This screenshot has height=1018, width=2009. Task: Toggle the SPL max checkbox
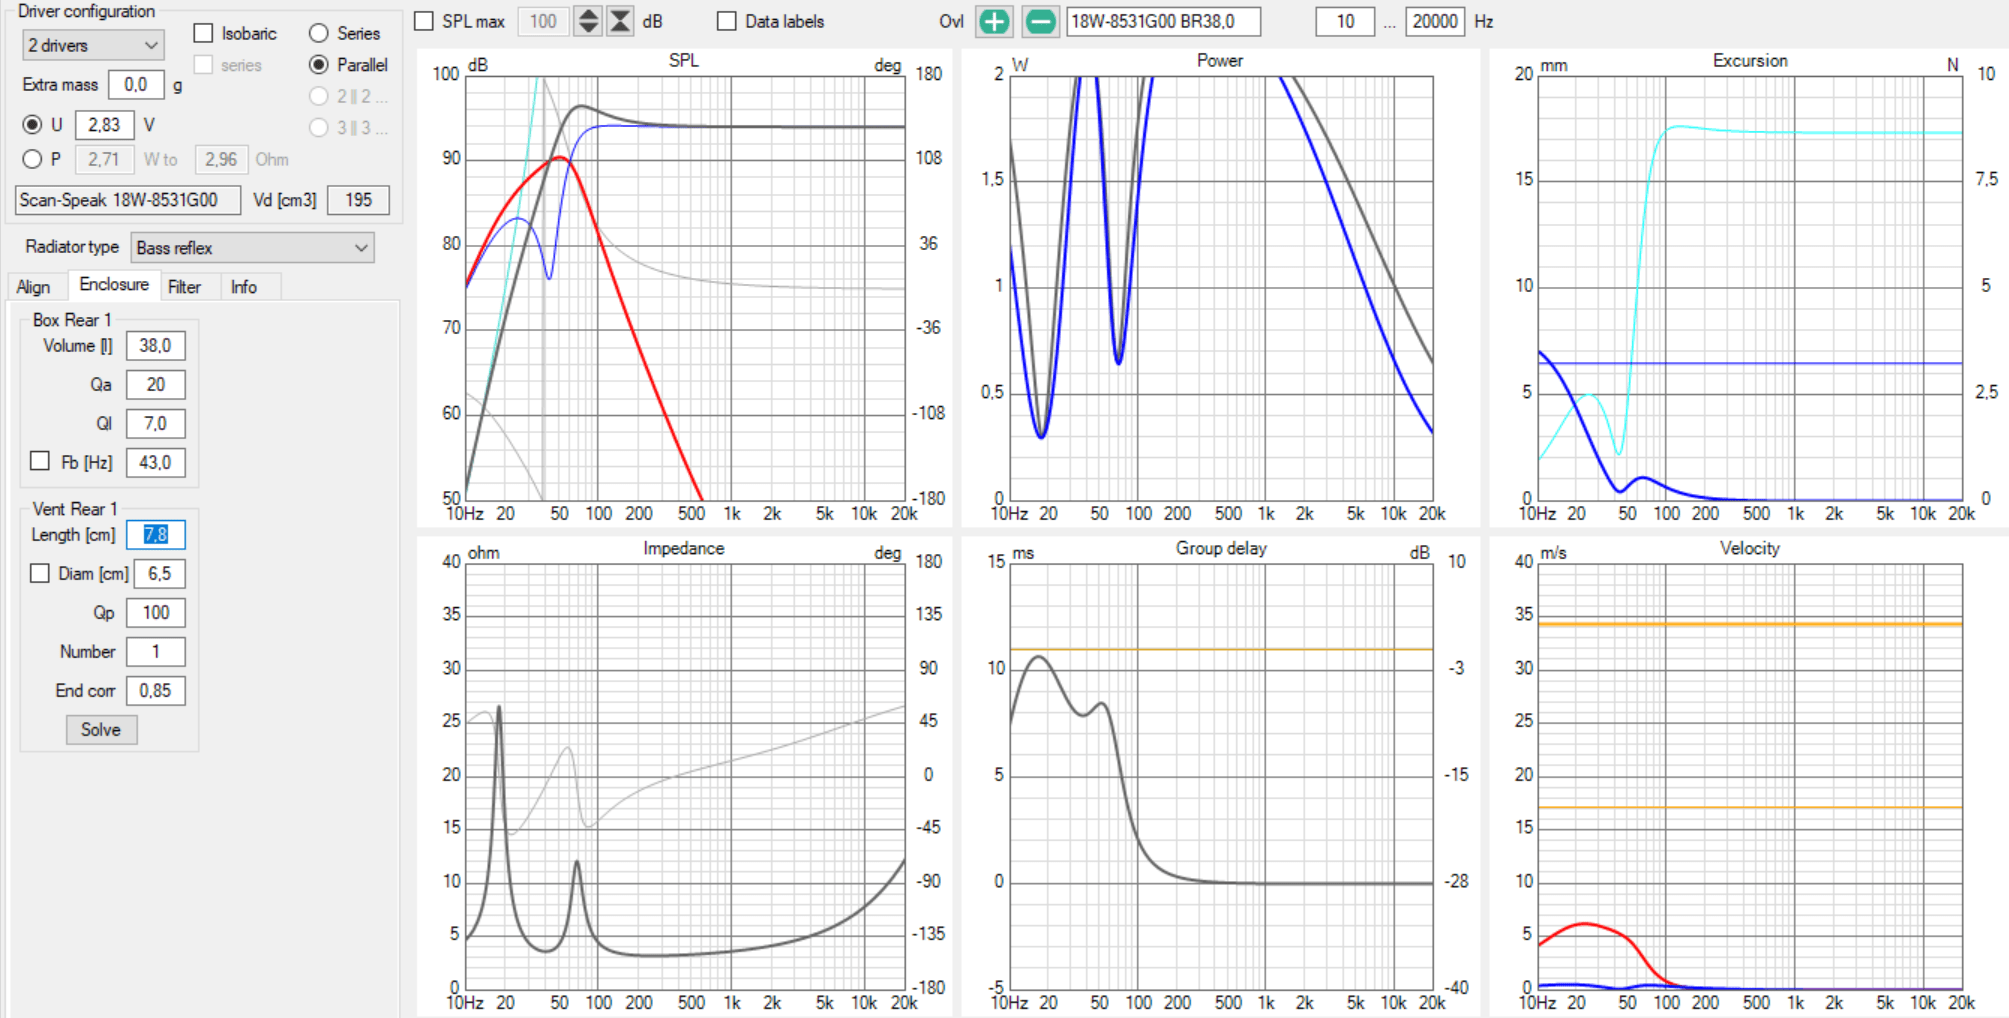click(424, 21)
